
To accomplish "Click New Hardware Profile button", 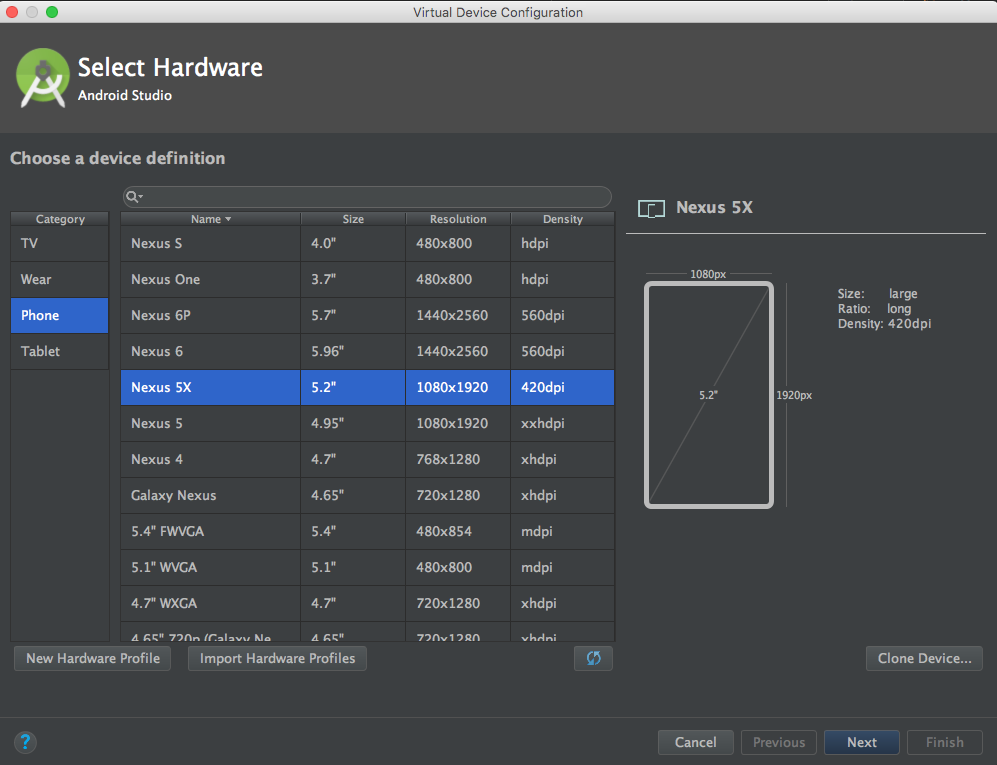I will click(x=92, y=658).
